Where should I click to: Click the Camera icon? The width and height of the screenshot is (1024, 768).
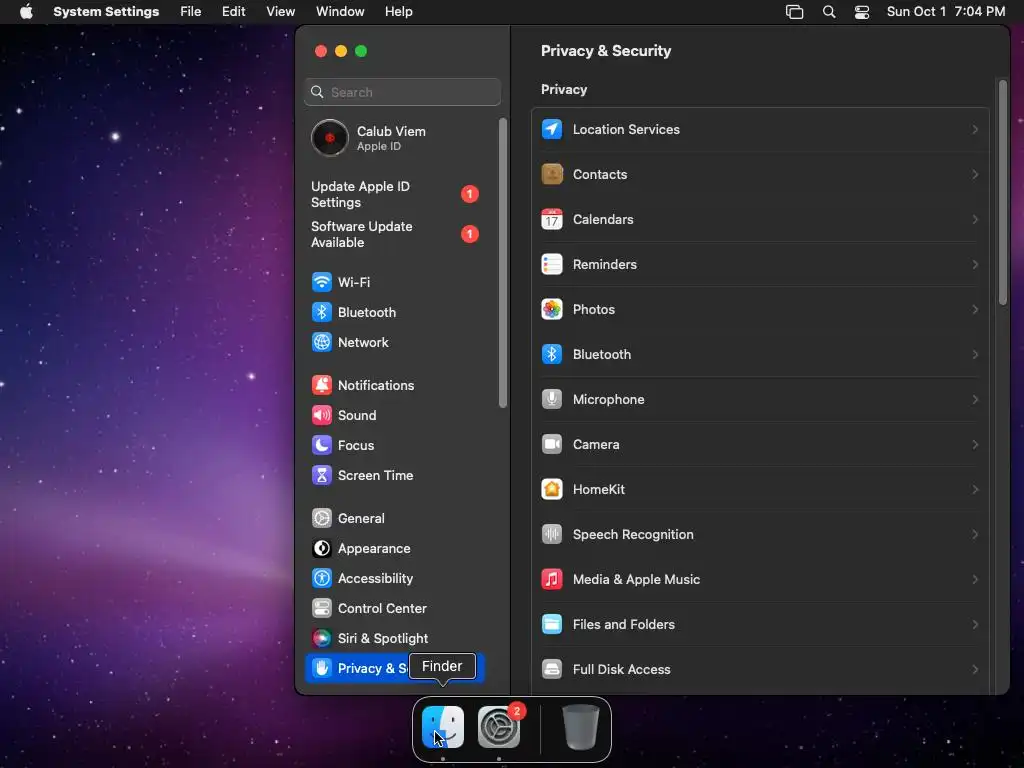[x=552, y=444]
